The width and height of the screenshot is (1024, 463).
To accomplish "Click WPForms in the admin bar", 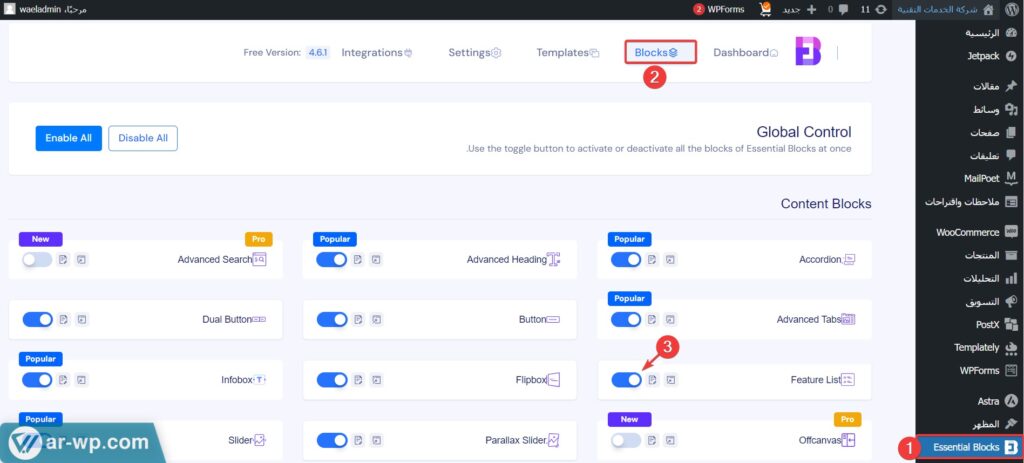I will (719, 9).
